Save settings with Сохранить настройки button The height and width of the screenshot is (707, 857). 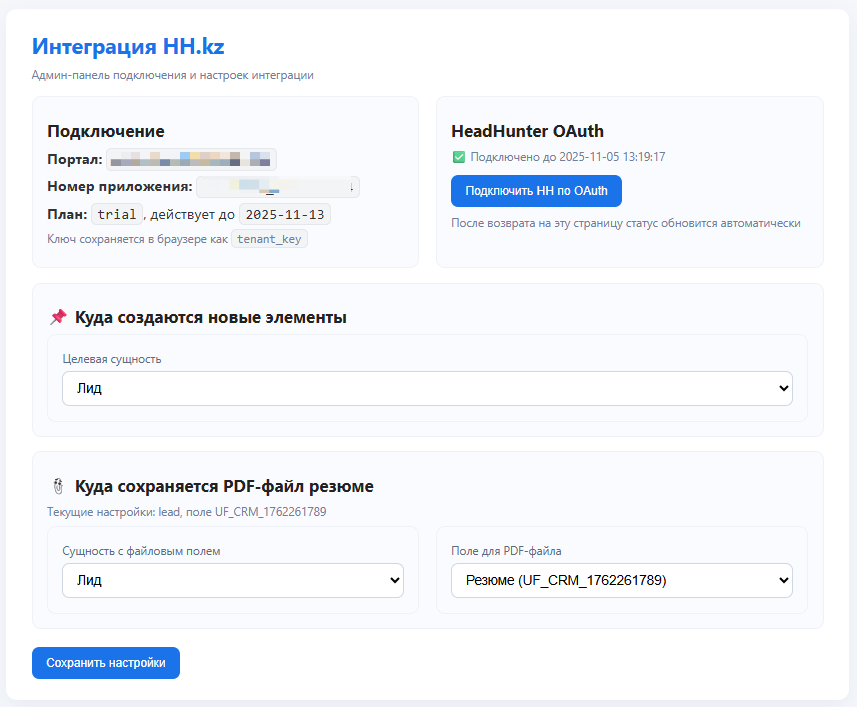pos(106,663)
